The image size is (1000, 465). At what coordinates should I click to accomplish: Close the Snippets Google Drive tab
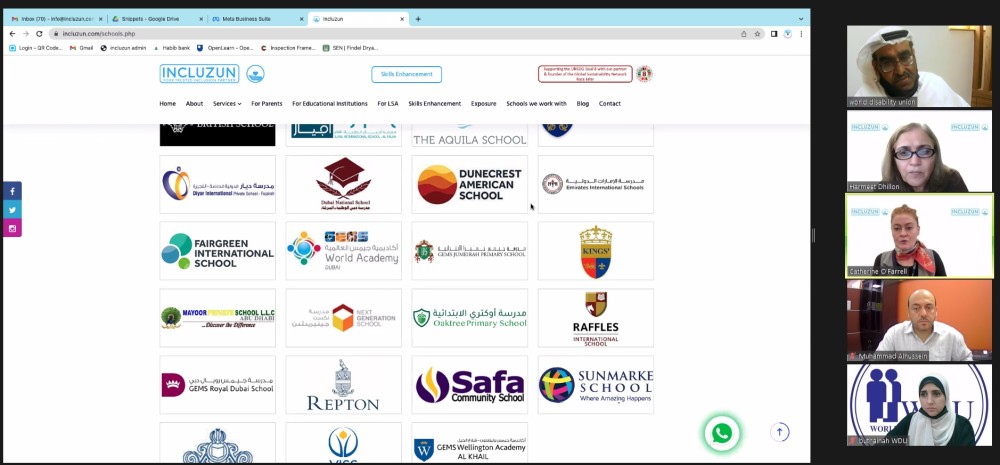(201, 19)
